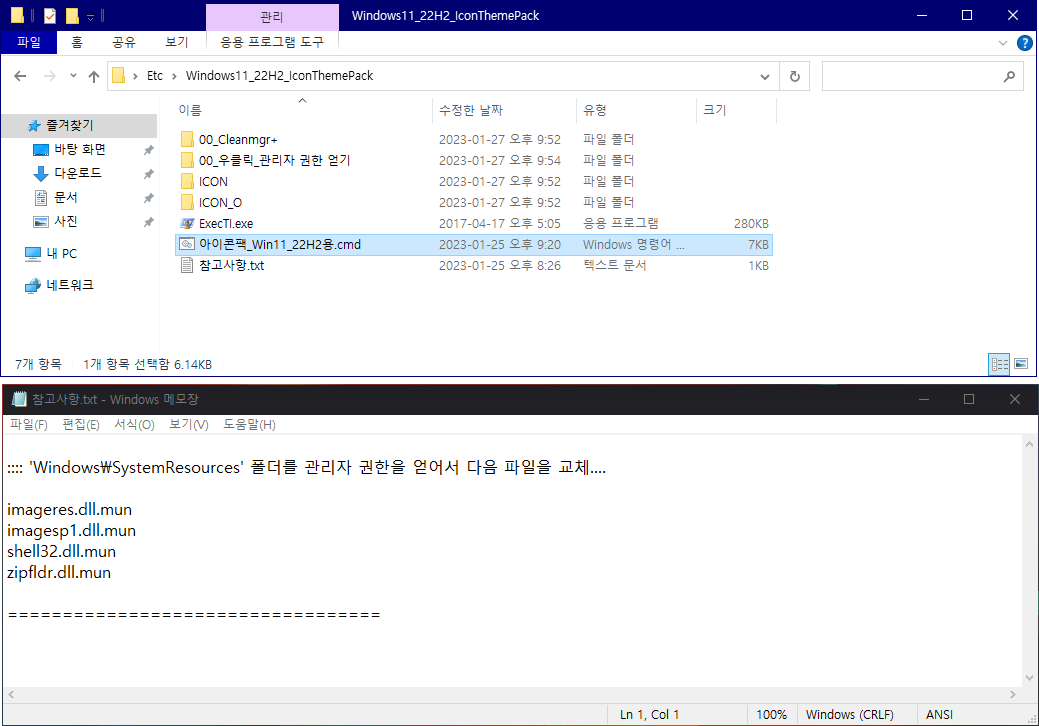
Task: Switch to the 보기 ribbon tab
Action: [177, 42]
